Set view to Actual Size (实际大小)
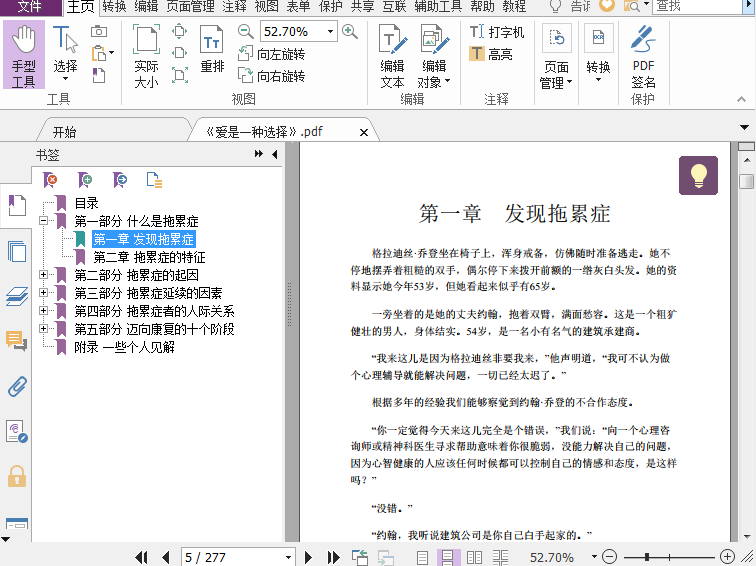The width and height of the screenshot is (756, 566). click(146, 55)
